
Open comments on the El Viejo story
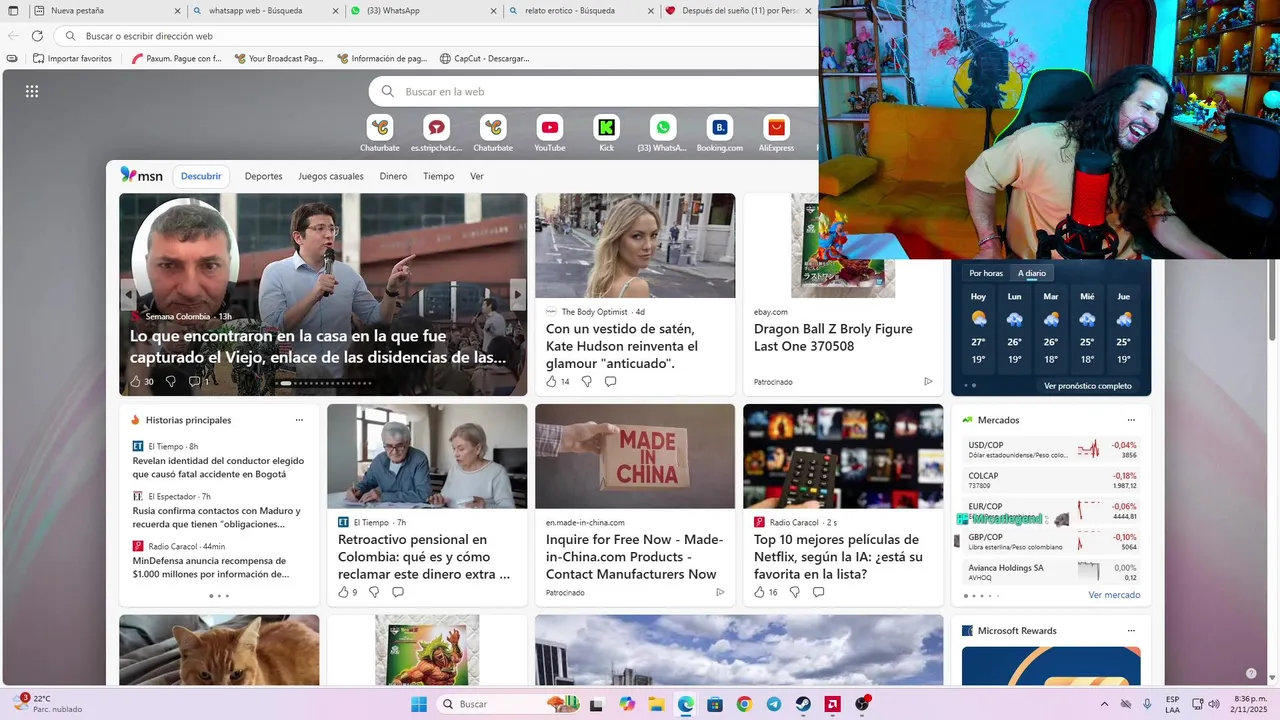click(195, 381)
